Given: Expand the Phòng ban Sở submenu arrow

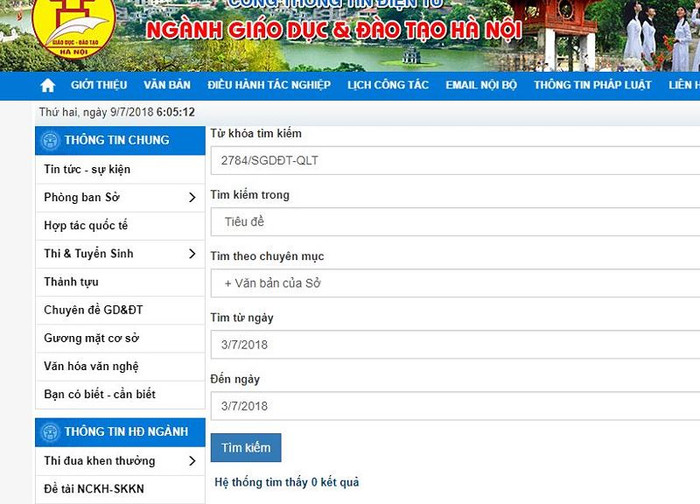Looking at the screenshot, I should coord(192,197).
